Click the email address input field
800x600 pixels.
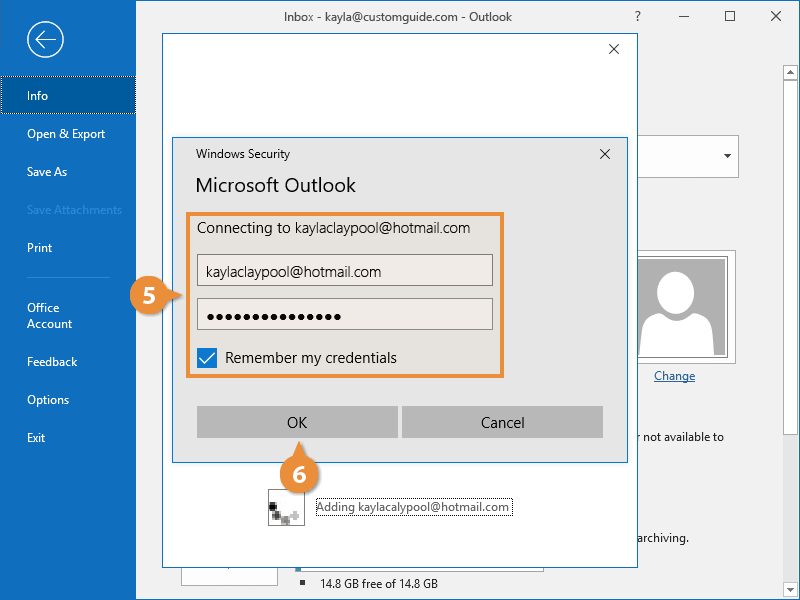[345, 270]
